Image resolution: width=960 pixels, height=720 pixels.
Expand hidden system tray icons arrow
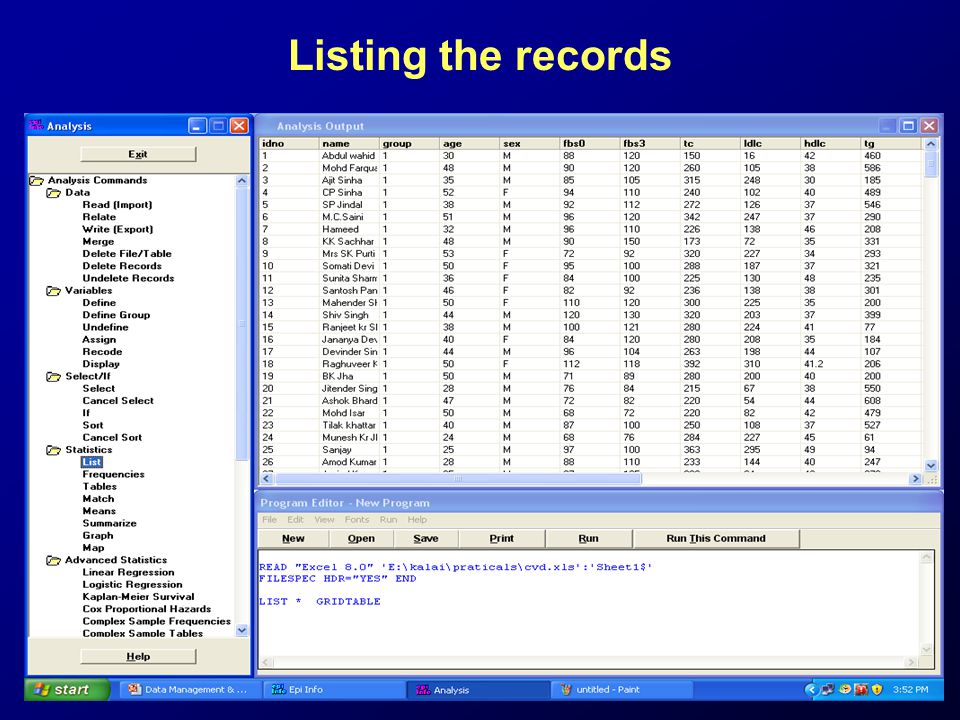[811, 689]
